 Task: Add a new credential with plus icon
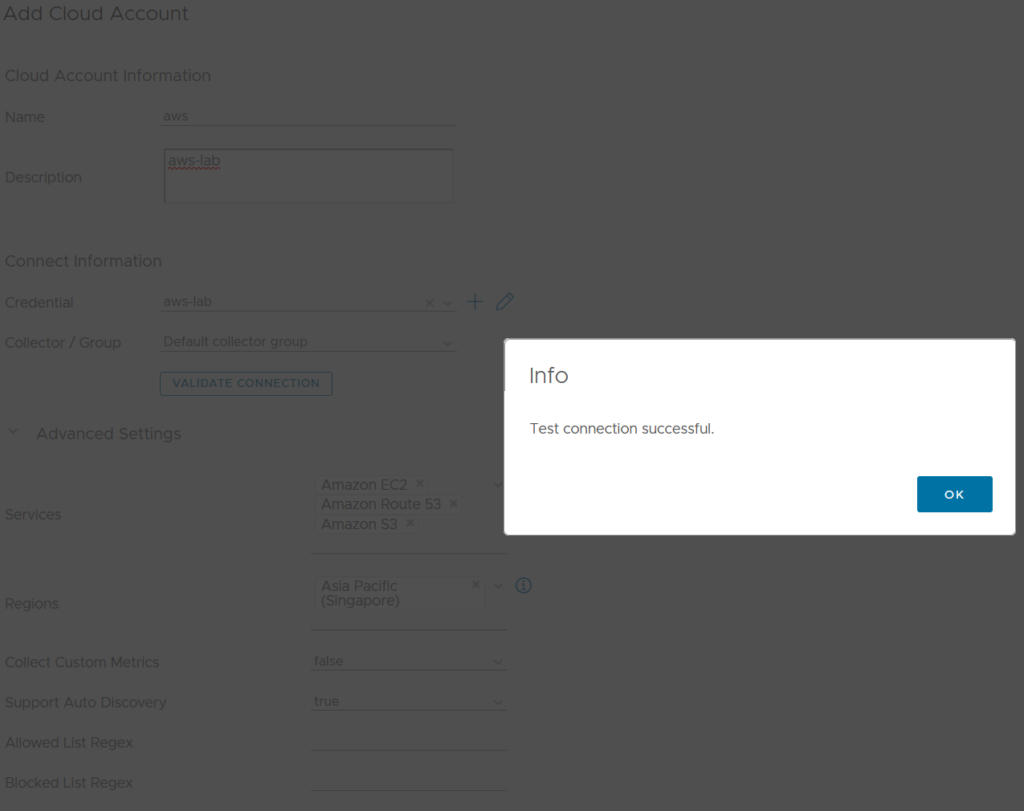(475, 302)
